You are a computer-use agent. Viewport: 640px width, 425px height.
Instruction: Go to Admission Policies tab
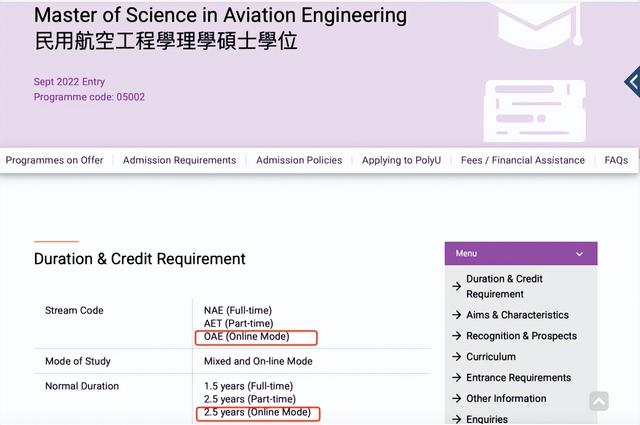(299, 160)
